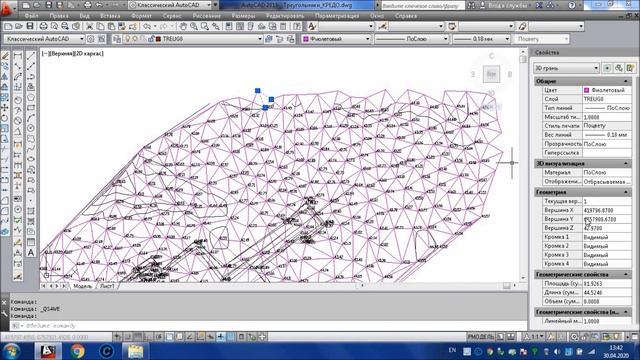Click the Dimension Style icon
This screenshot has height=360, width=640.
pos(382,26)
